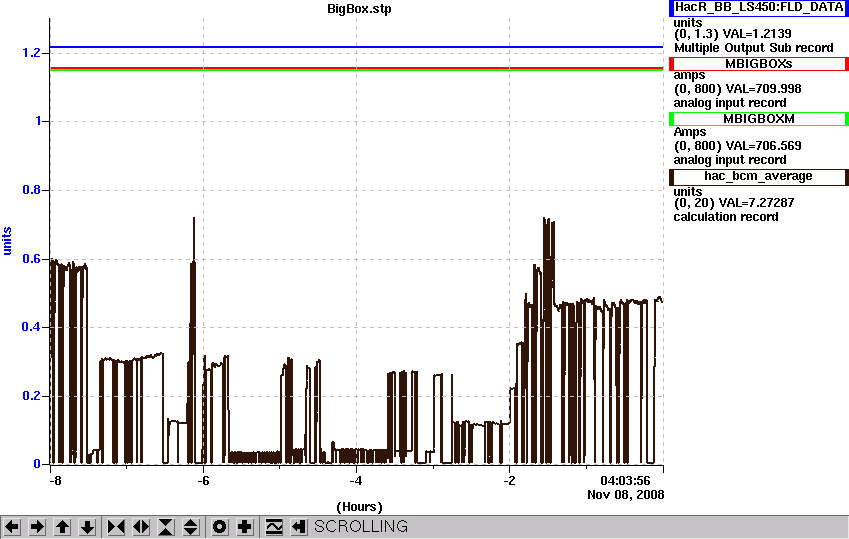This screenshot has width=849, height=539.
Task: Click the -6 x-axis tick label
Action: click(x=203, y=481)
